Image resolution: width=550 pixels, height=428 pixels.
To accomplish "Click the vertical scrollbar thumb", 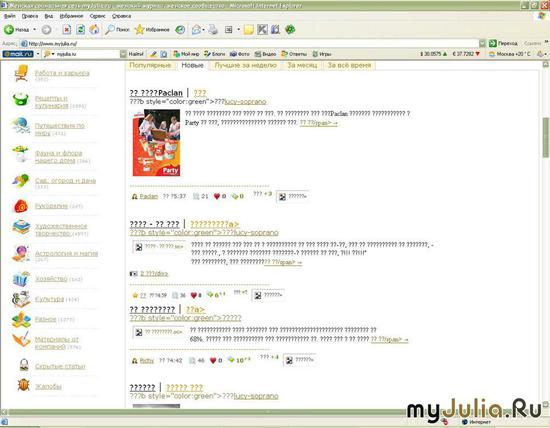I will click(546, 137).
